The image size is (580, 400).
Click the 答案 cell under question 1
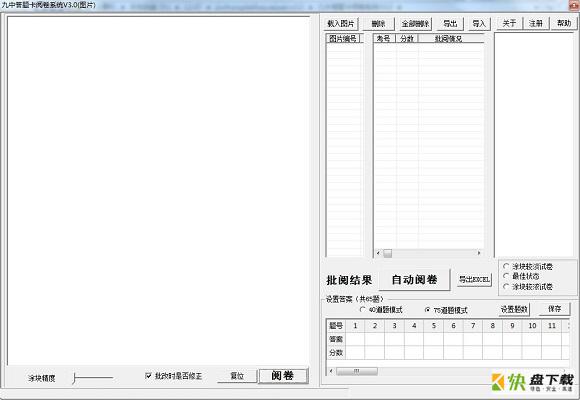click(355, 339)
